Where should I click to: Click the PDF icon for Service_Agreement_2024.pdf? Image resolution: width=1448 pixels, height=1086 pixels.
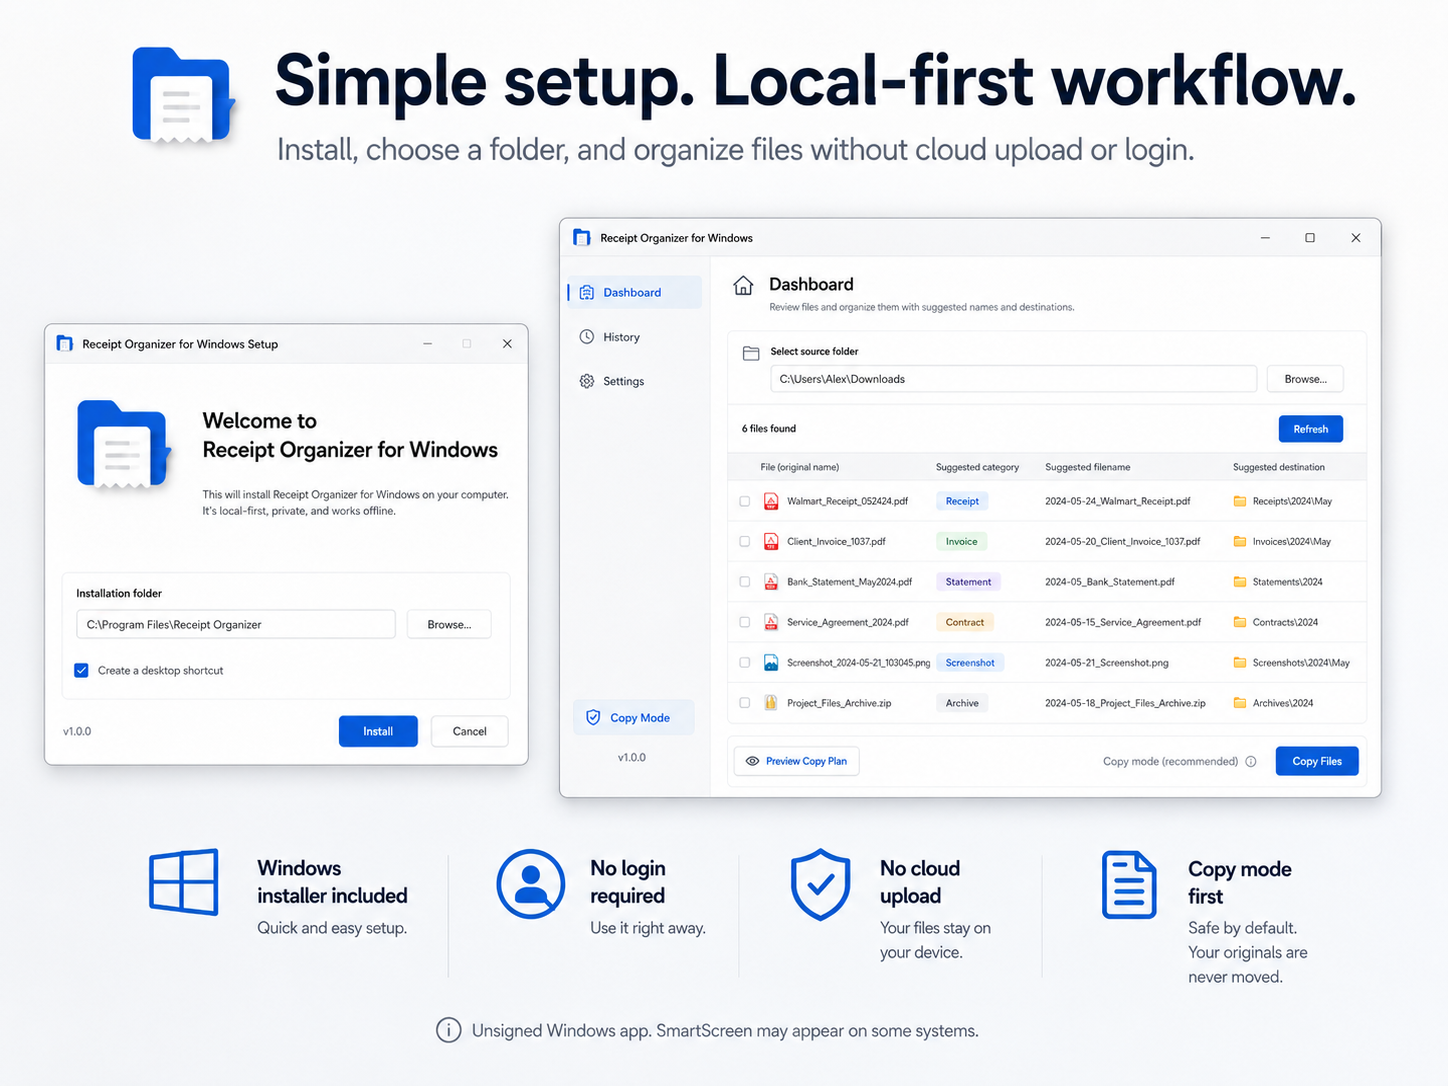771,622
